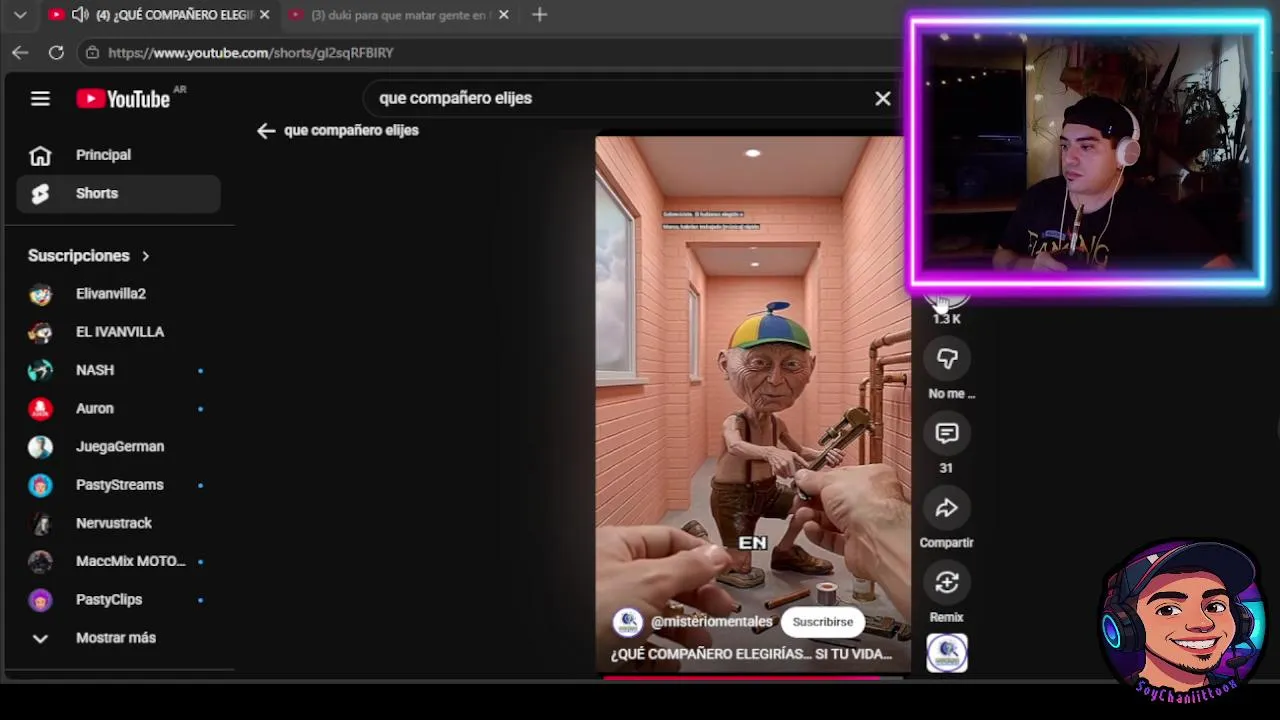Click the EL IVANVILLA avatar icon
This screenshot has height=720, width=1280.
(x=40, y=332)
